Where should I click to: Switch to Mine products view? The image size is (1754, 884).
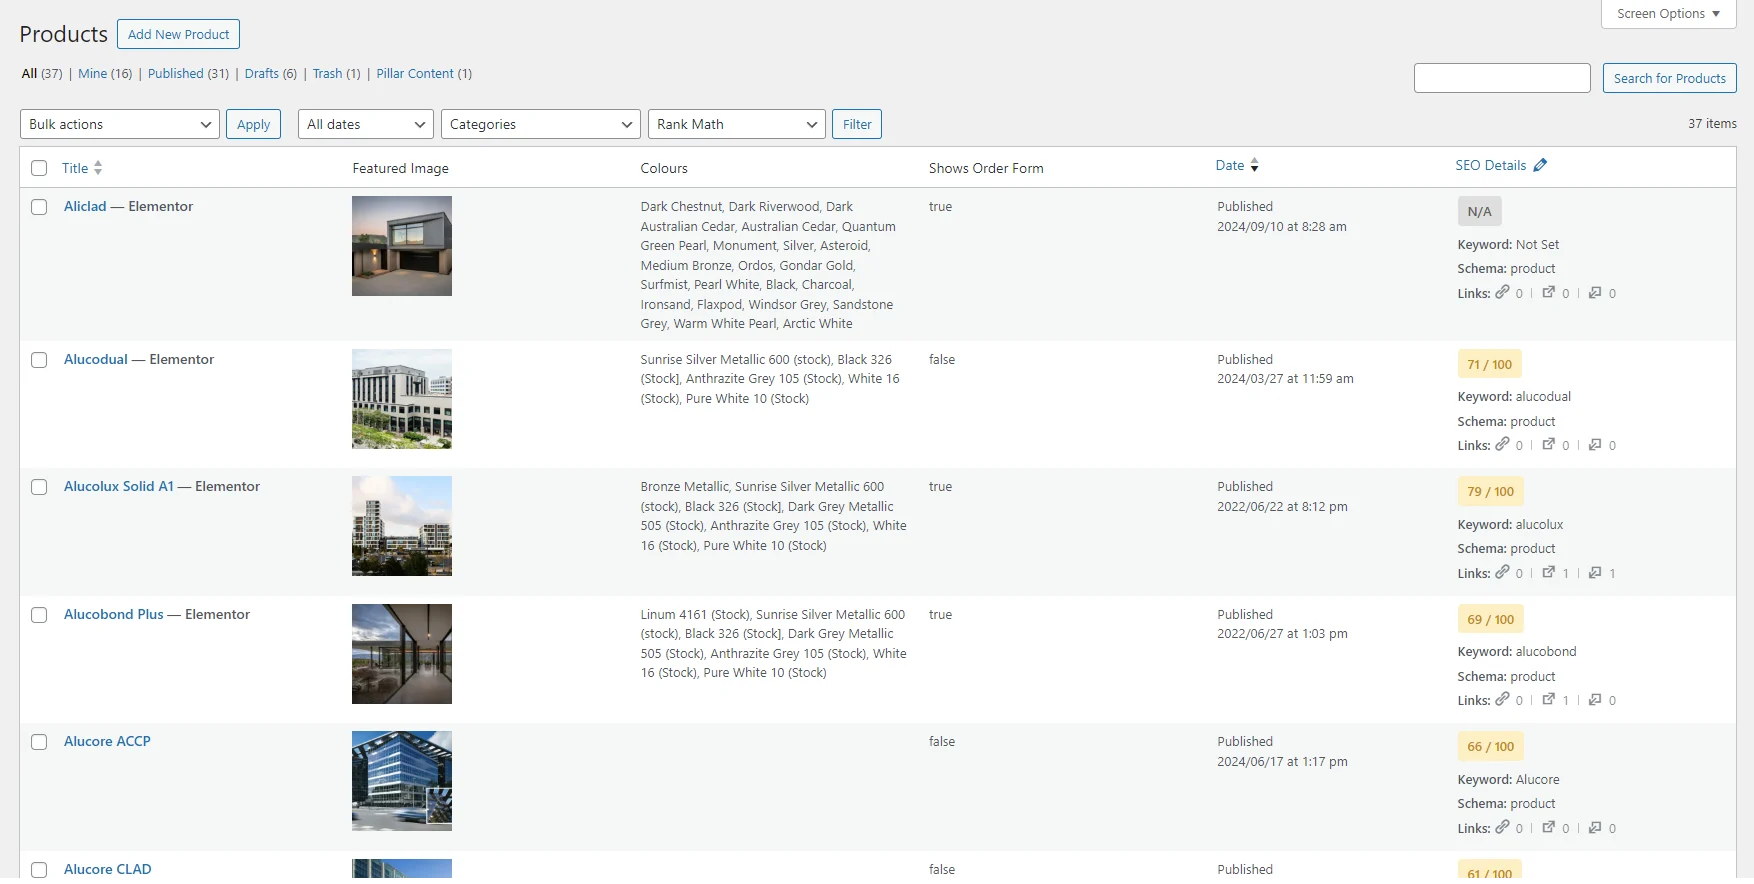point(92,74)
